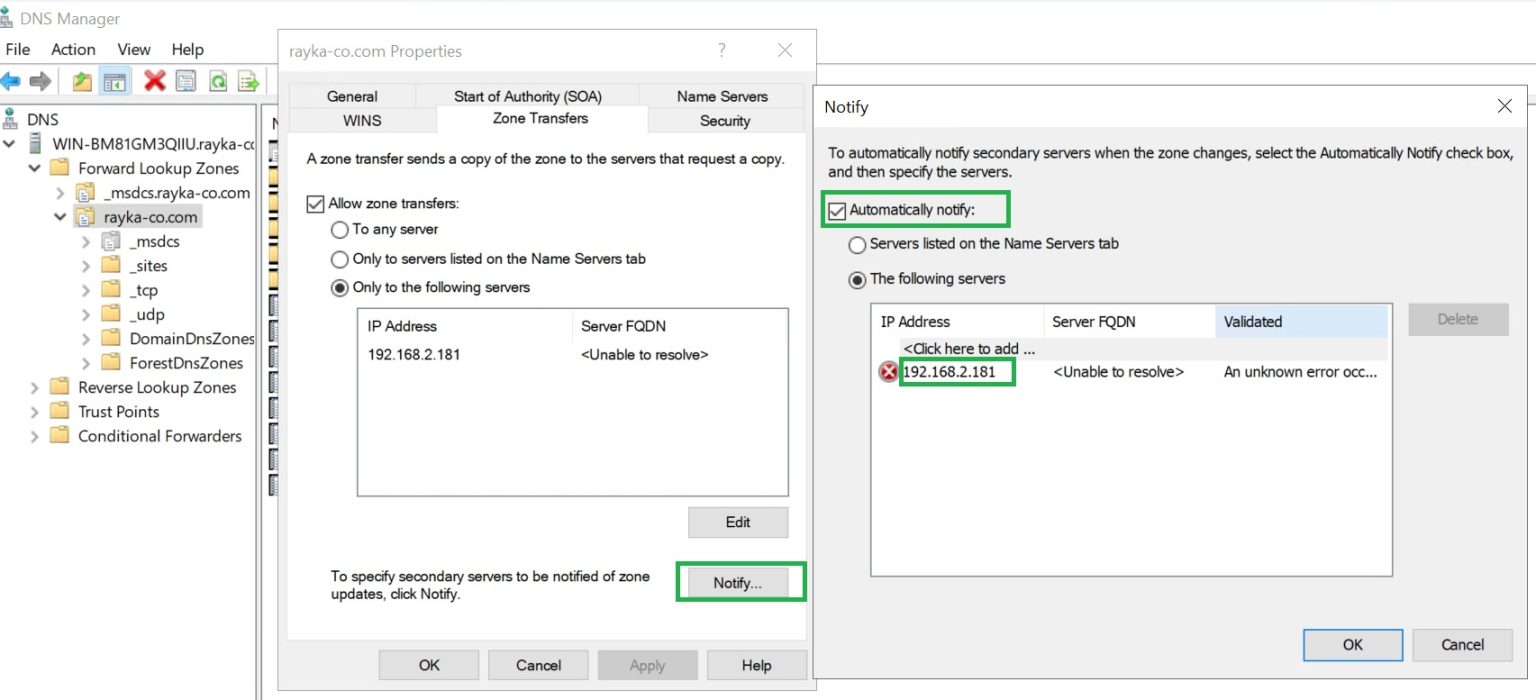This screenshot has width=1536, height=700.
Task: Select 192.168.2.181 row in Zone Transfers list
Action: [x=572, y=355]
